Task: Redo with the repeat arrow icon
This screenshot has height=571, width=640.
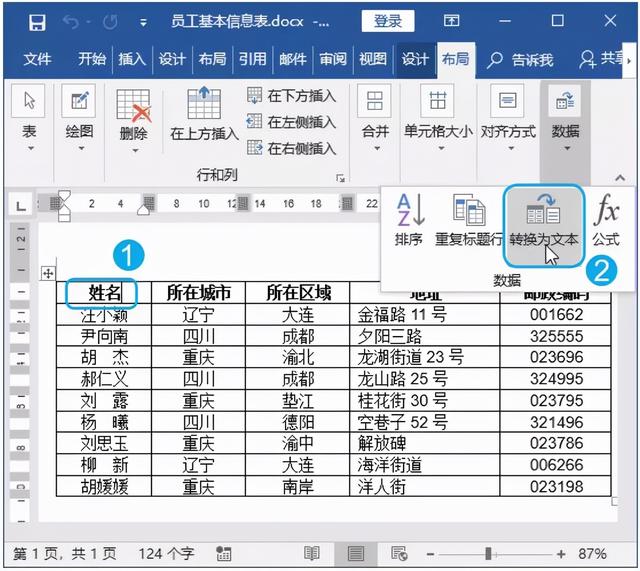Action: click(110, 22)
